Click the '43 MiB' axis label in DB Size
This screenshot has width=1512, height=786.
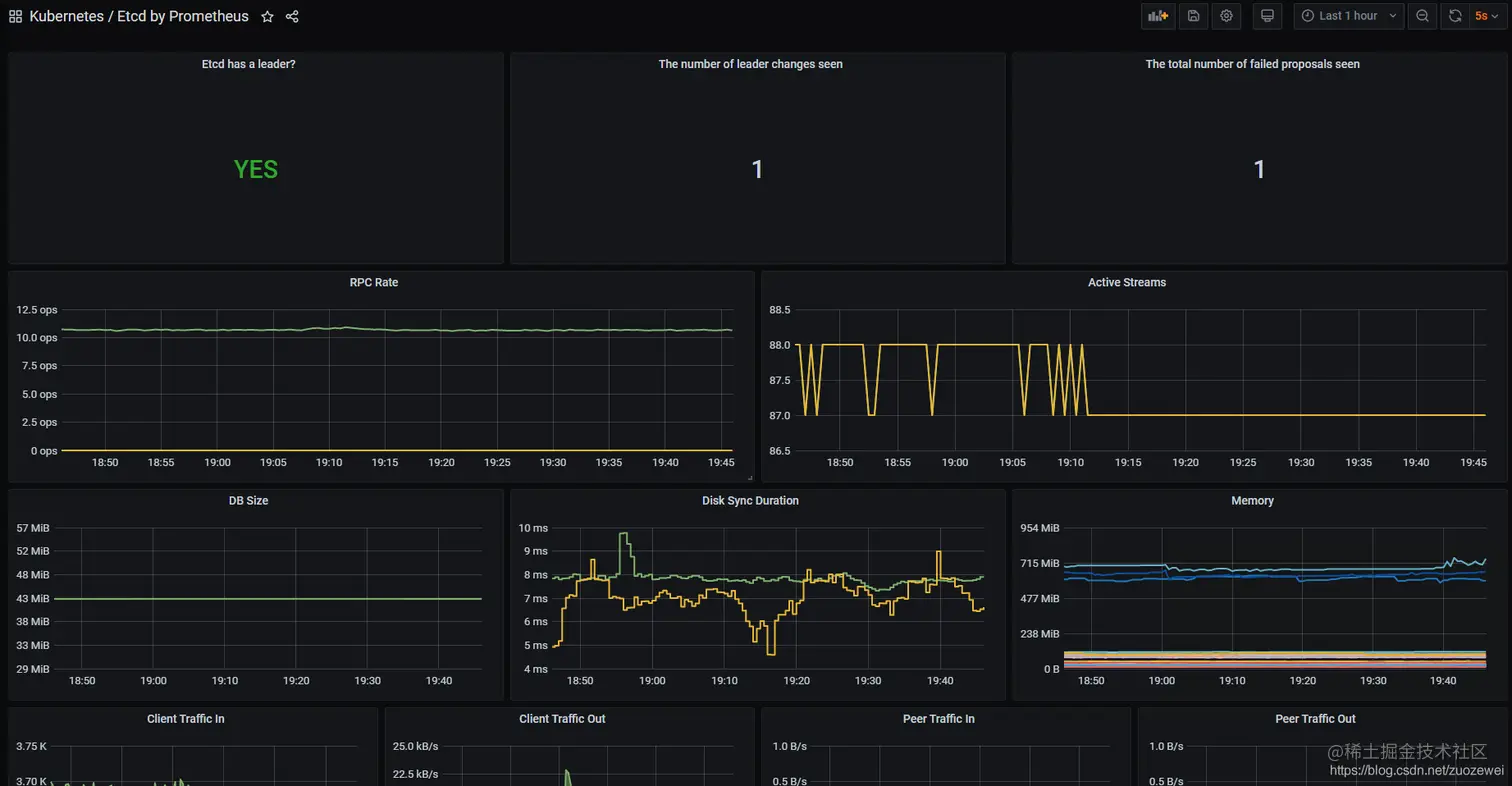coord(33,598)
